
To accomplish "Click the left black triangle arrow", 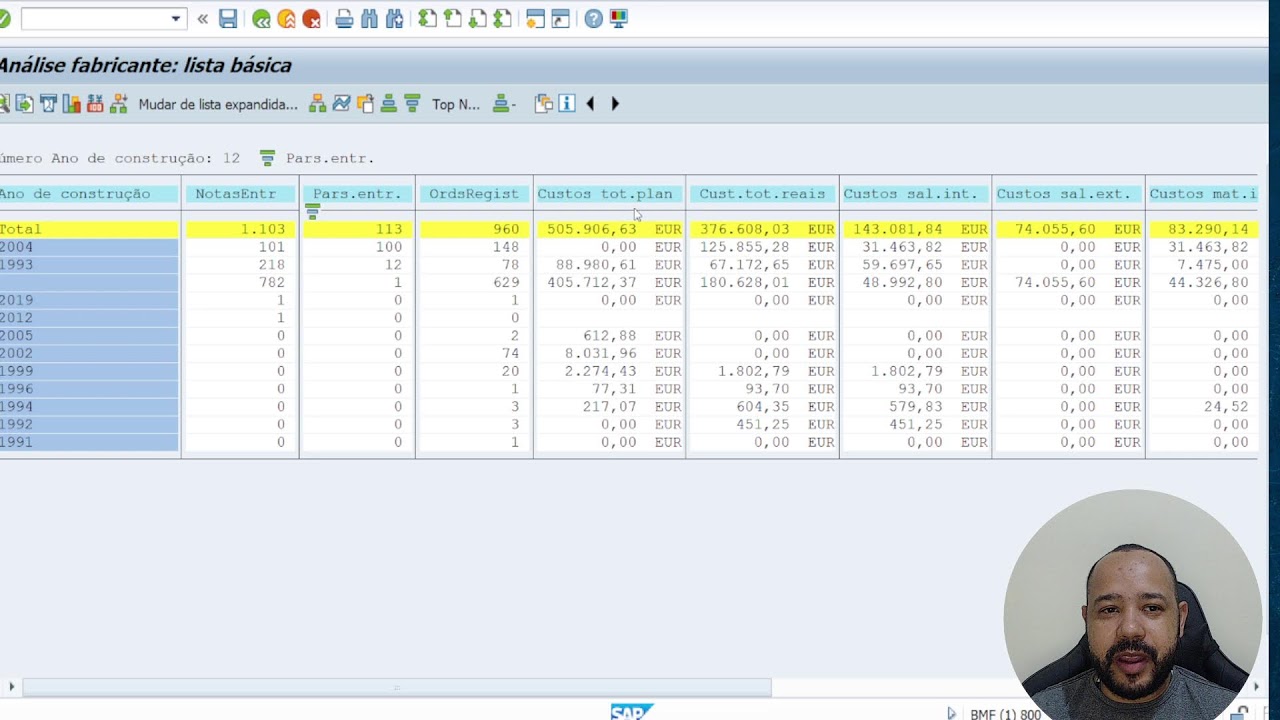I will coord(590,104).
